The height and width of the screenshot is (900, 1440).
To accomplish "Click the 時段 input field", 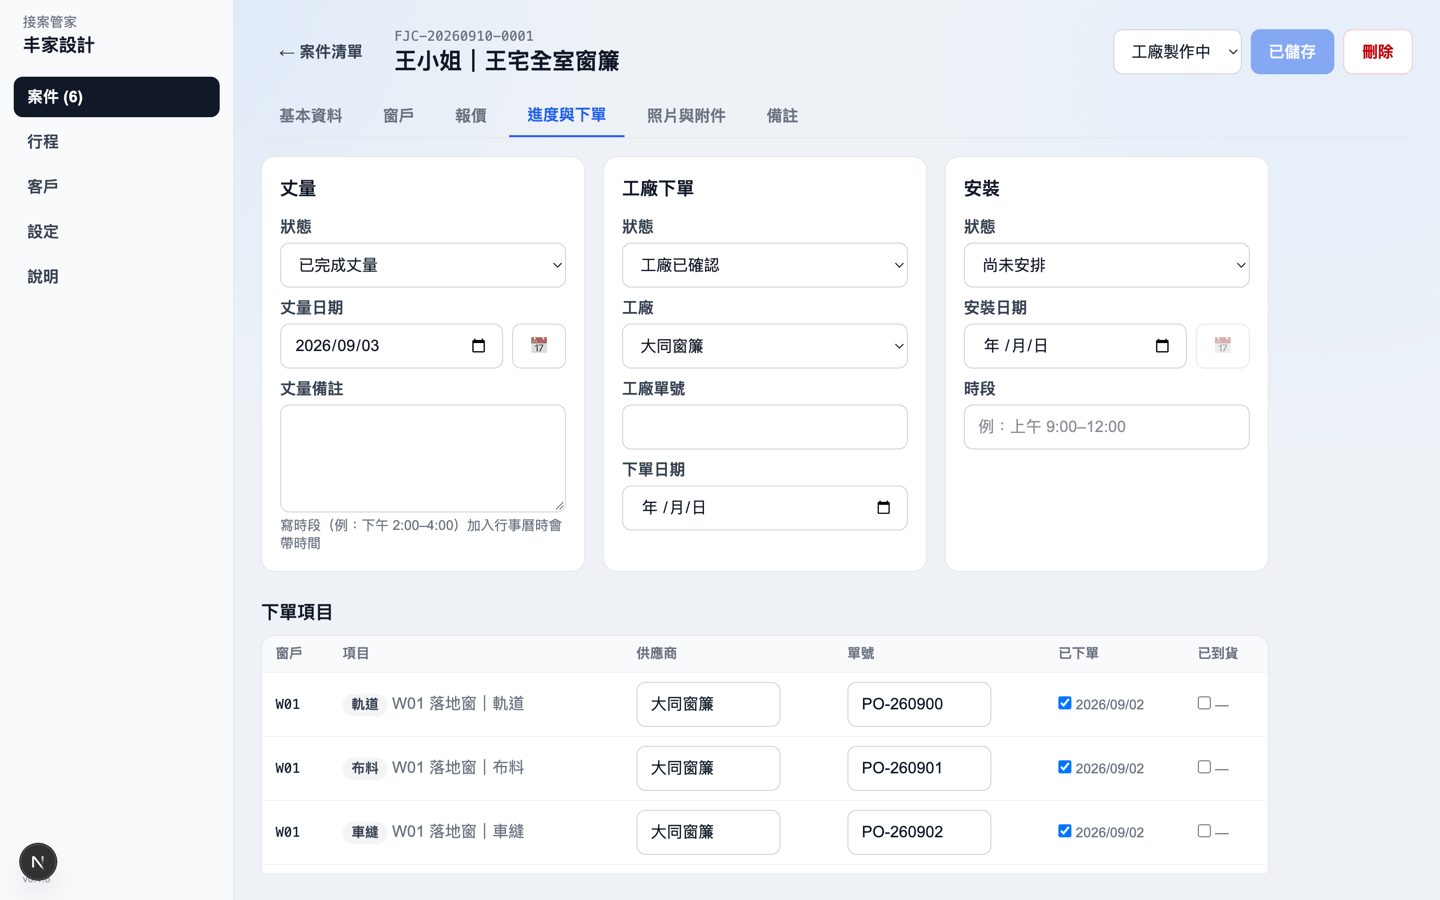I will tap(1106, 427).
